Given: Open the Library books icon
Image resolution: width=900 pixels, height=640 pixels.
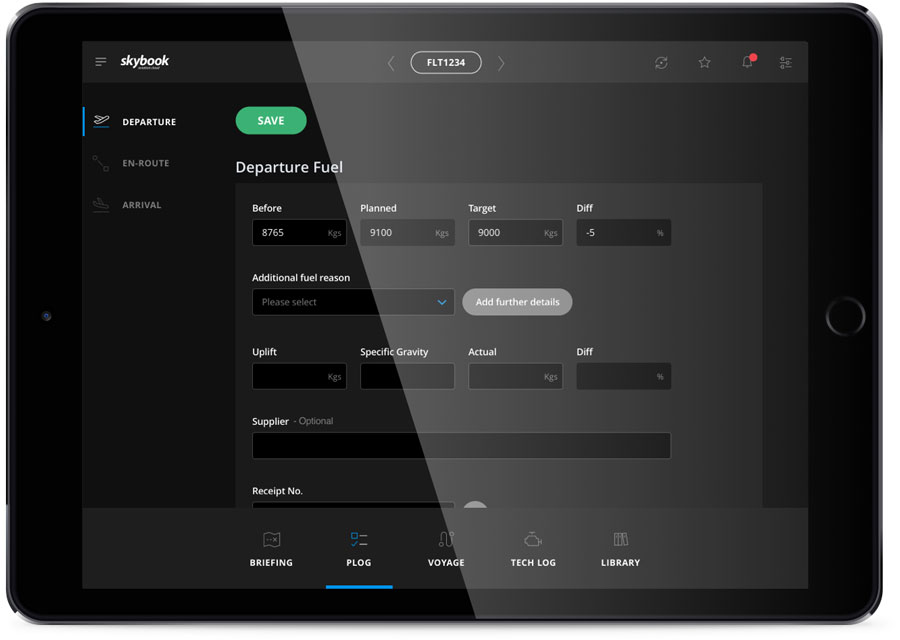Looking at the screenshot, I should tap(620, 538).
